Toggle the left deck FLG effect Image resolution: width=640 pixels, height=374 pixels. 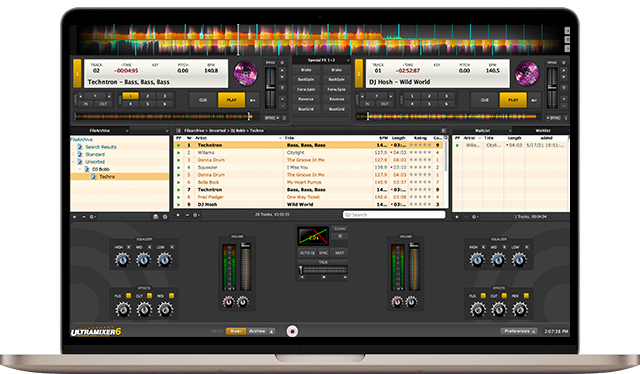[128, 296]
